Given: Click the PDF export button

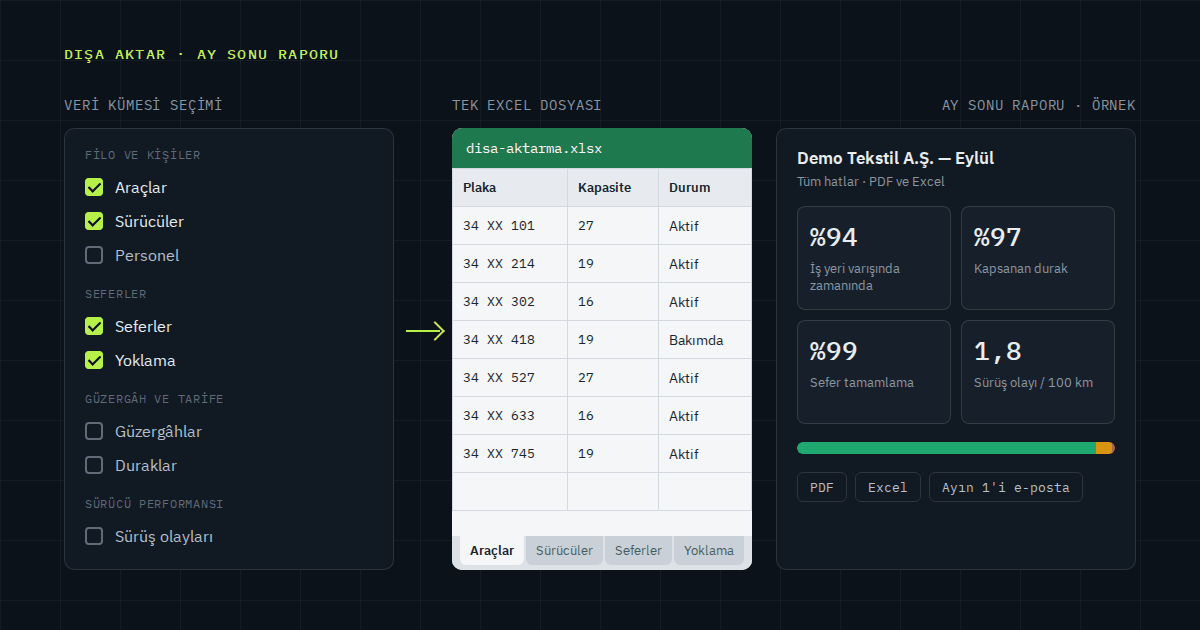Looking at the screenshot, I should click(822, 488).
